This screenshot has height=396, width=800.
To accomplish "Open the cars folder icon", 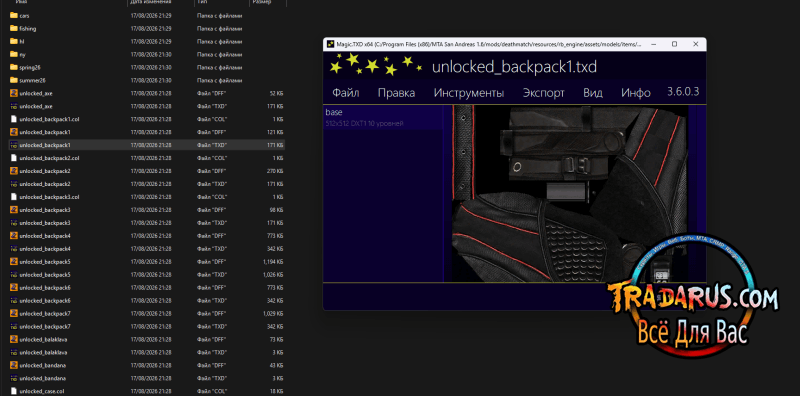I will [14, 15].
